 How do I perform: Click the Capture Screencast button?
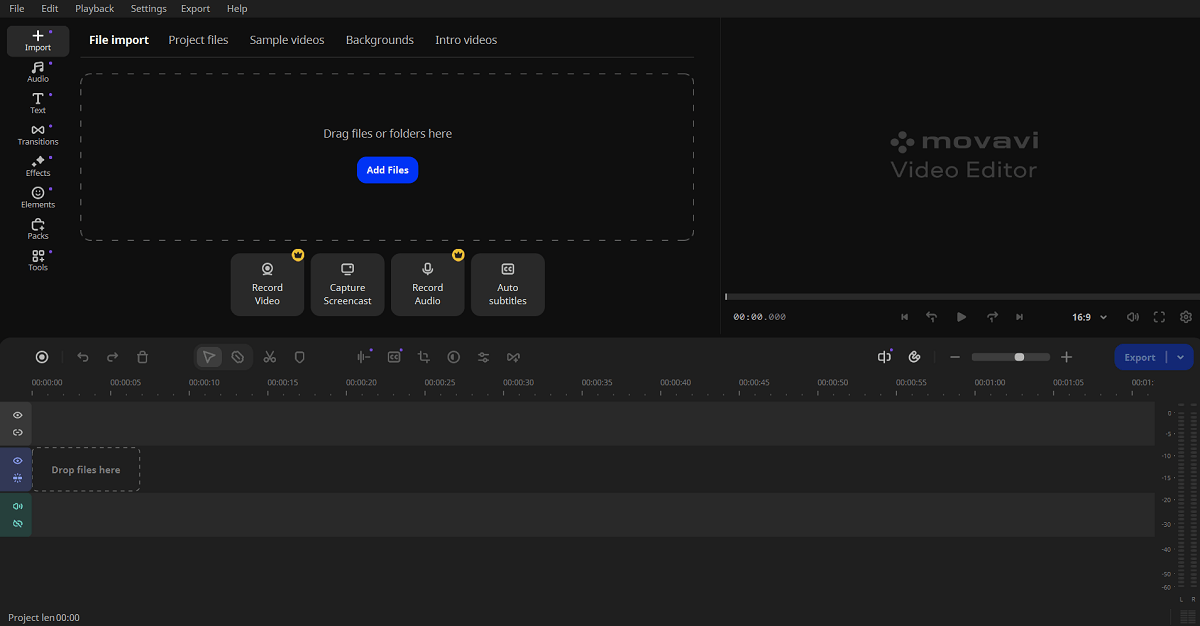[347, 285]
